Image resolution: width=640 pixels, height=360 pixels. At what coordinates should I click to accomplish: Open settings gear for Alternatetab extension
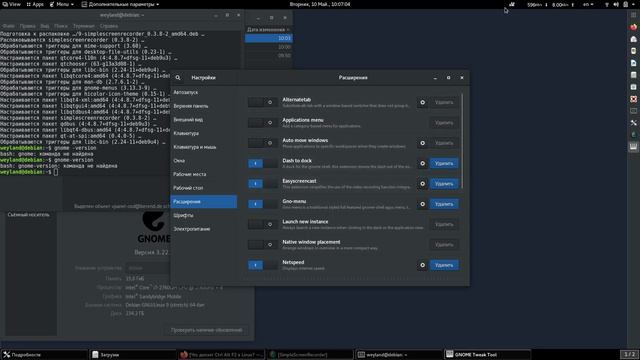point(422,102)
